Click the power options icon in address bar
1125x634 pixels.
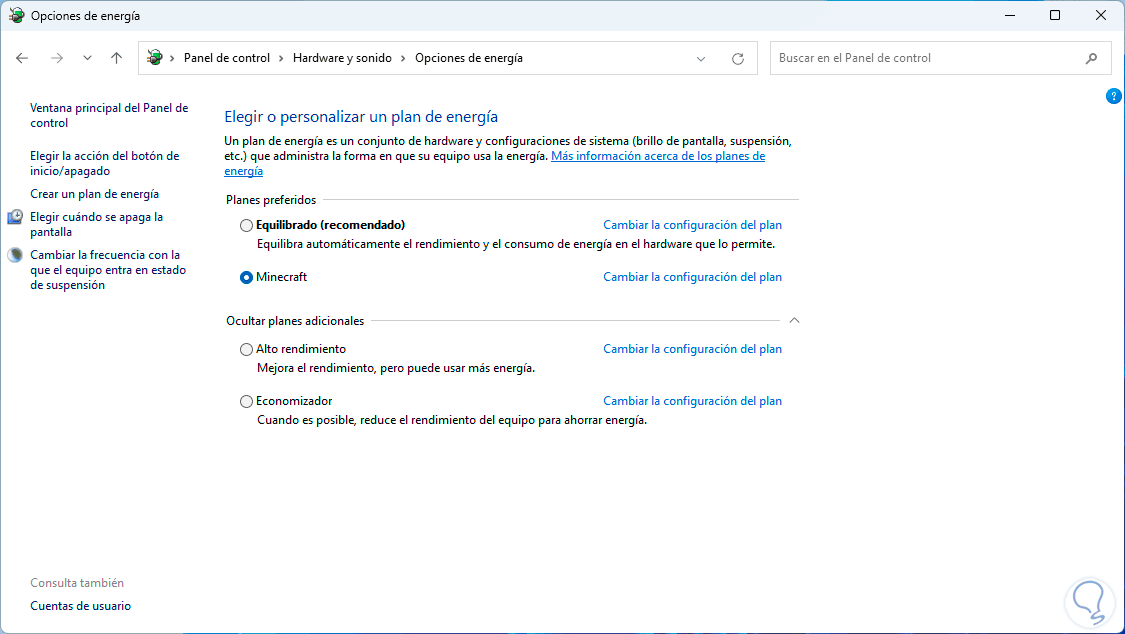click(x=154, y=57)
